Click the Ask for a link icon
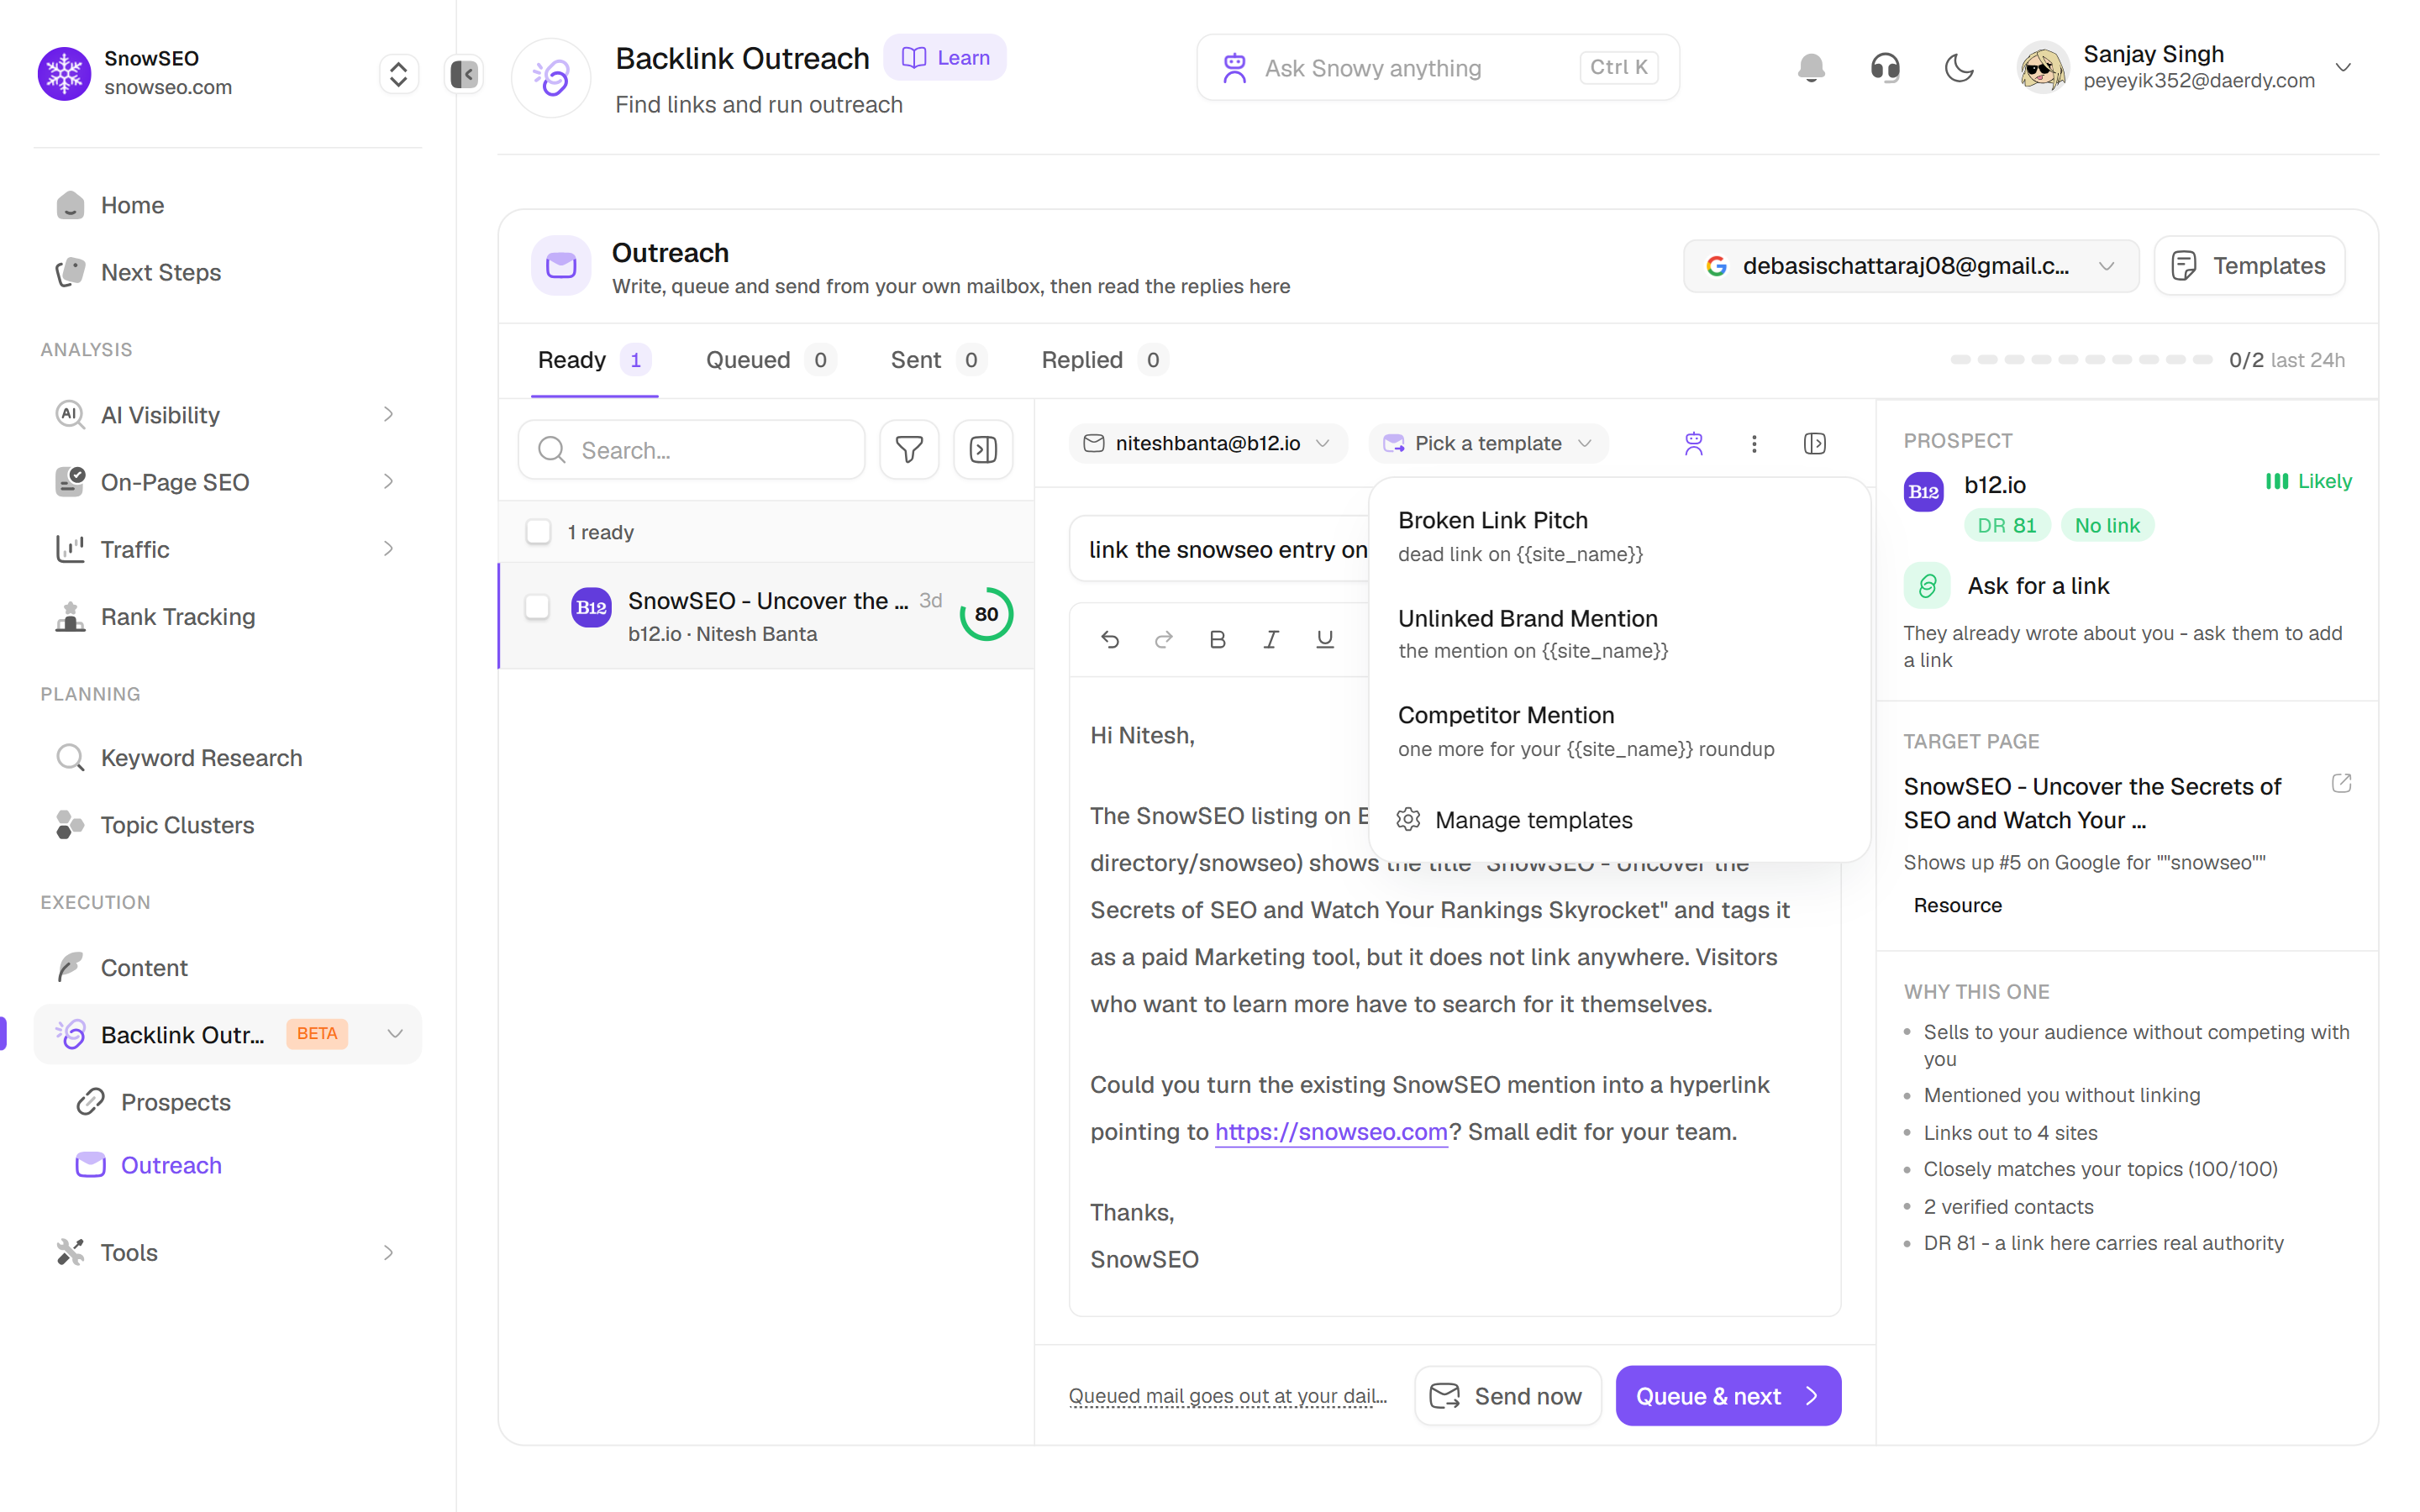2420x1512 pixels. 1927,585
